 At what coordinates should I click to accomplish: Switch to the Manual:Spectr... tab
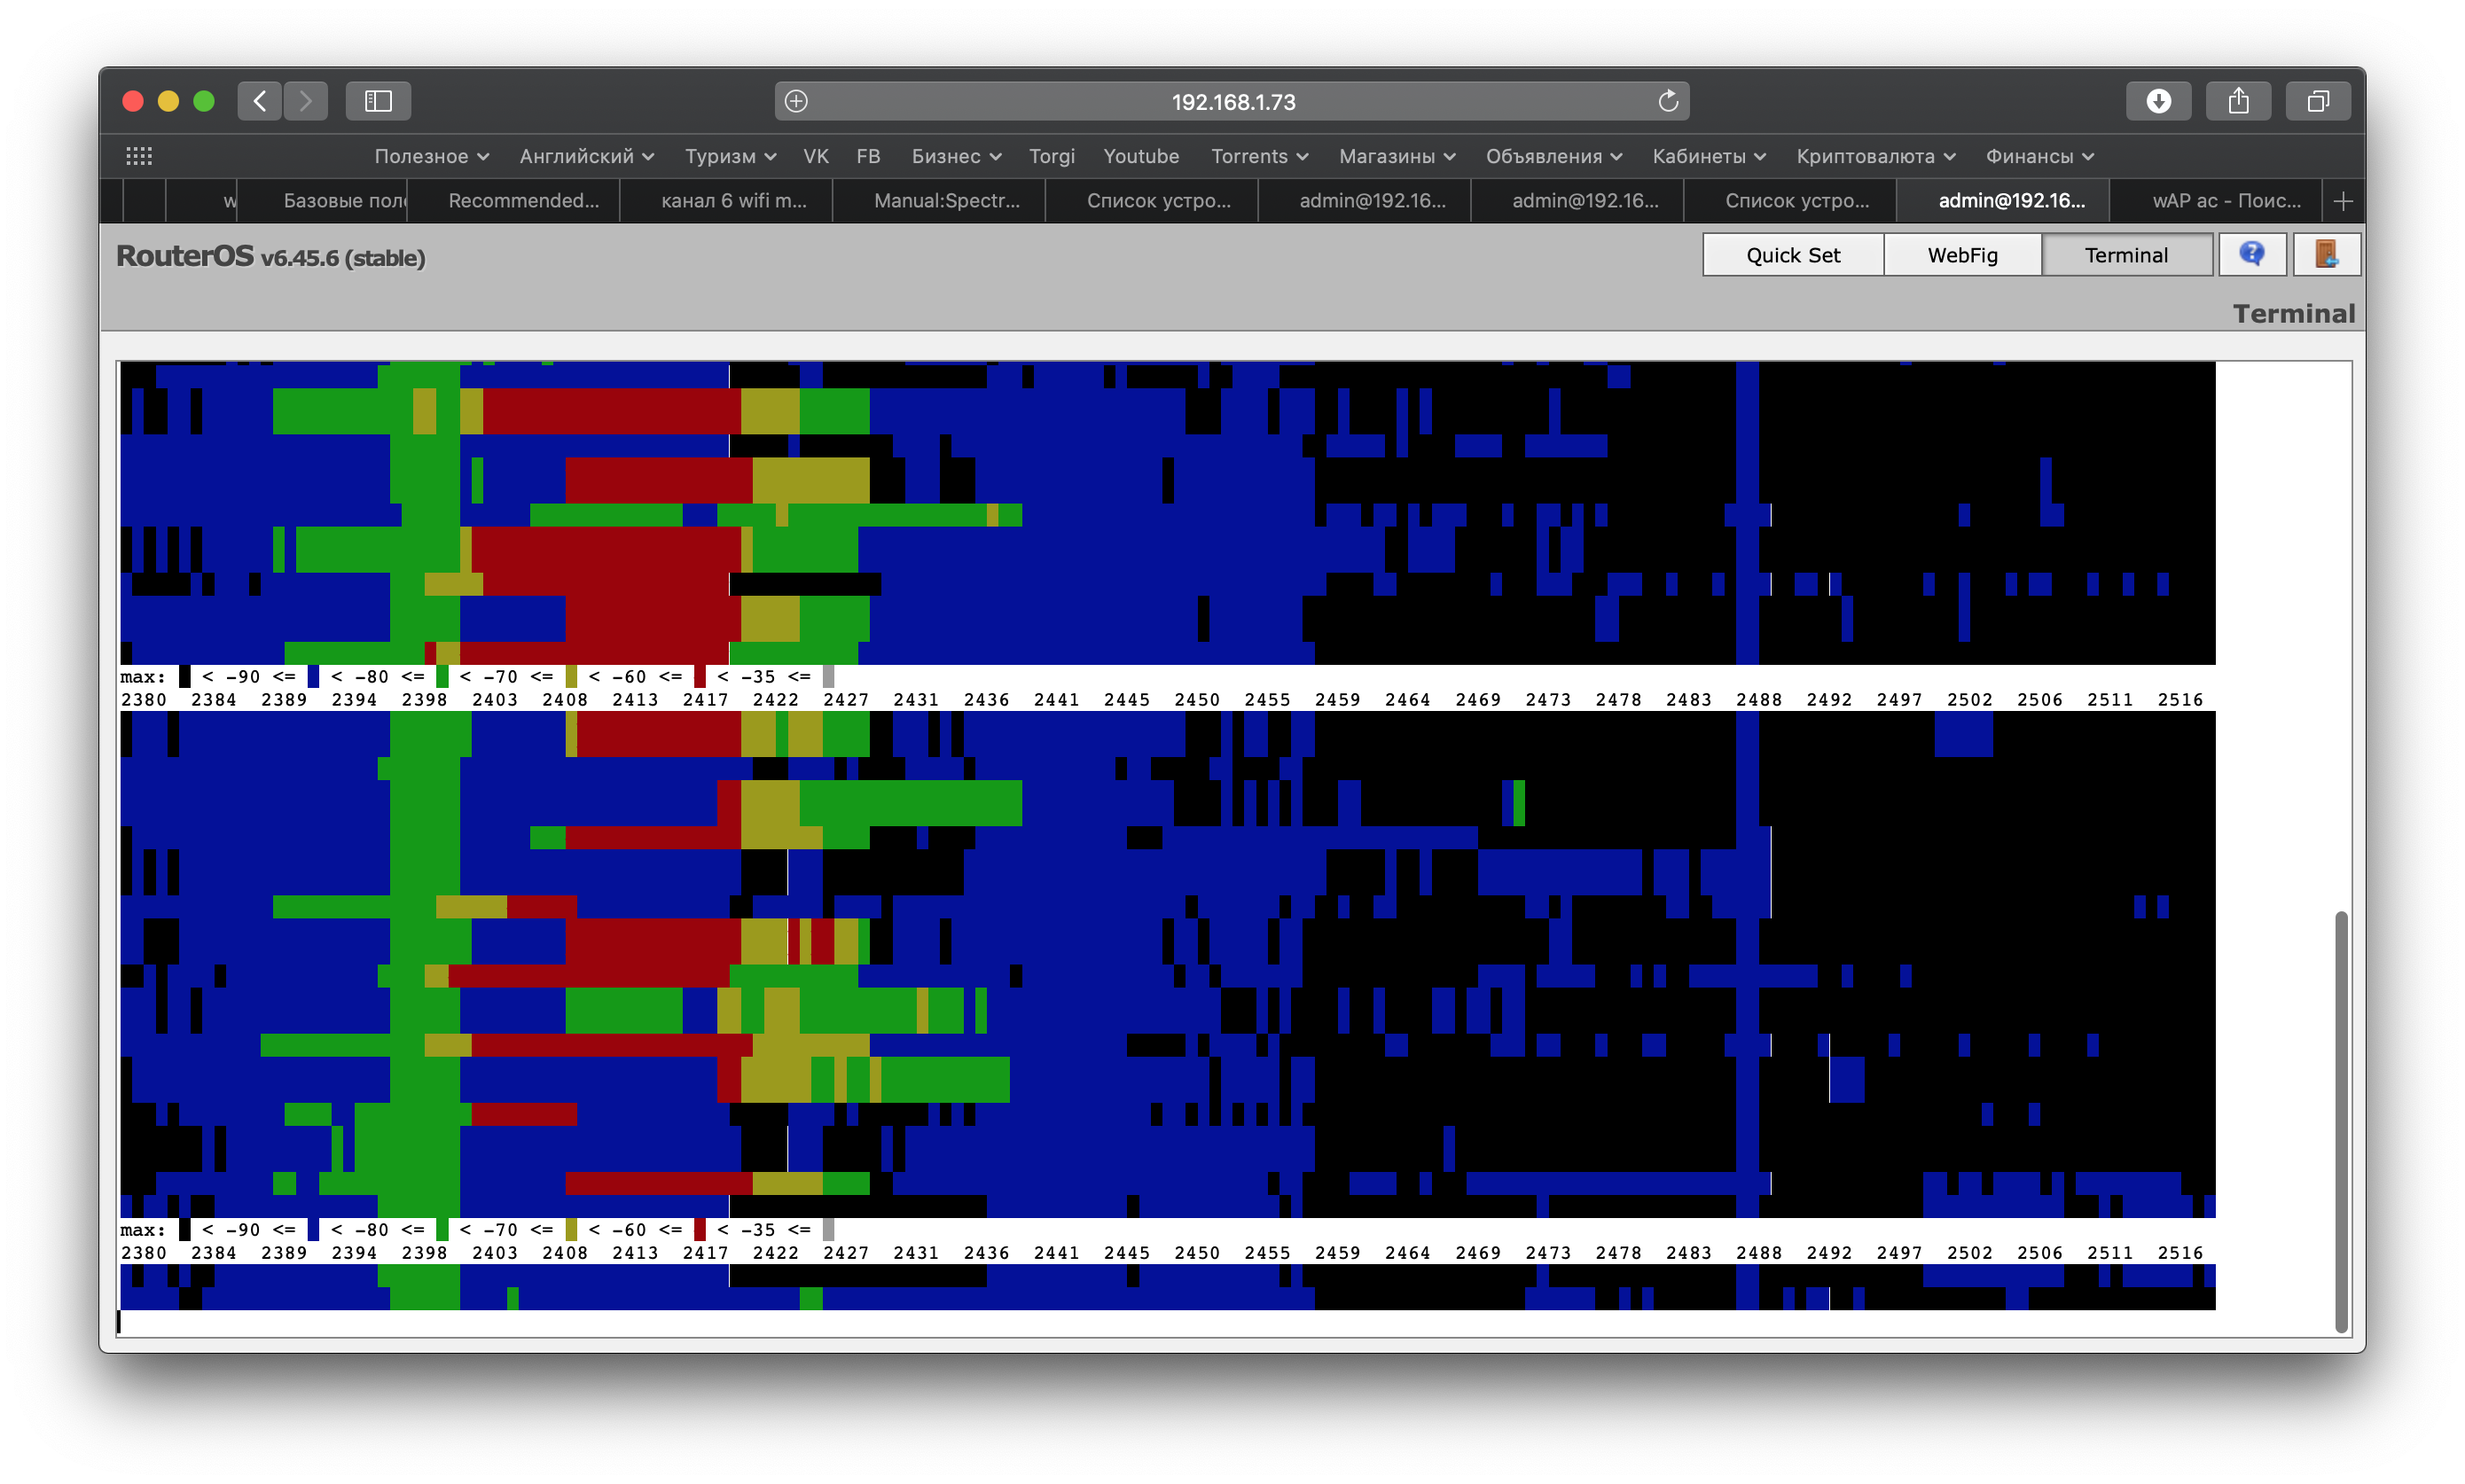pyautogui.click(x=940, y=201)
